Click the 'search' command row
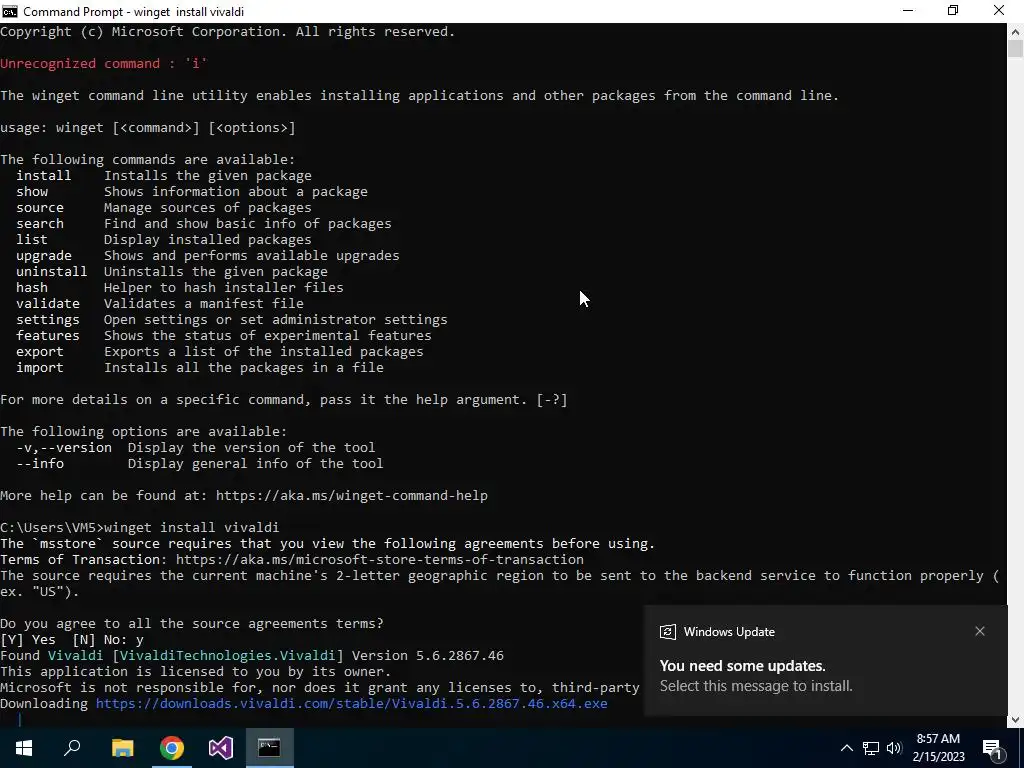The width and height of the screenshot is (1024, 768). [204, 223]
